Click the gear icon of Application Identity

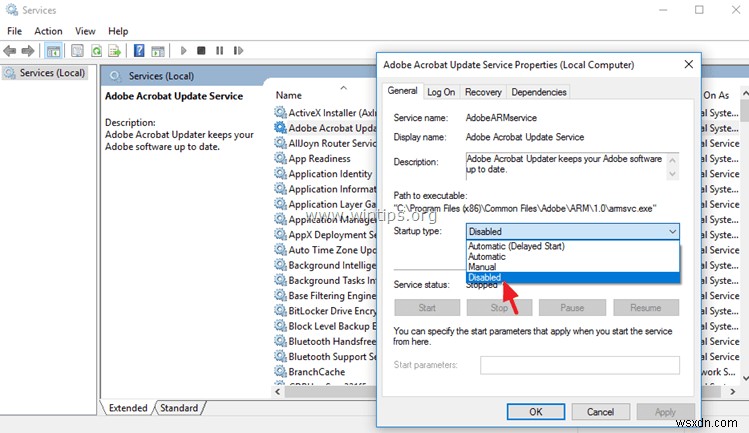tap(280, 173)
